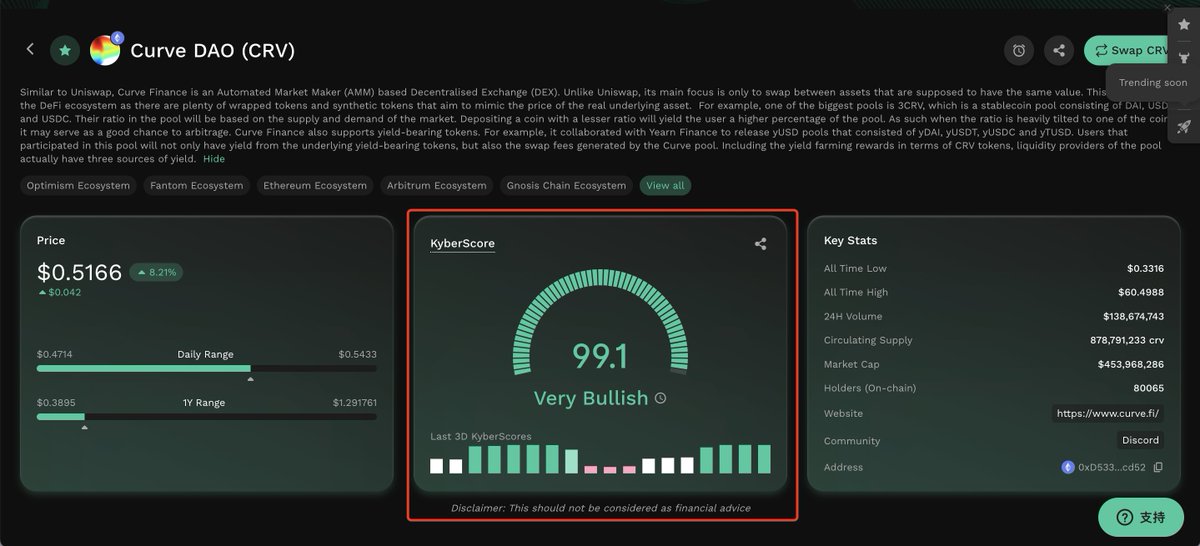Copy the contract address using the copy icon
This screenshot has width=1200, height=546.
[x=1158, y=467]
